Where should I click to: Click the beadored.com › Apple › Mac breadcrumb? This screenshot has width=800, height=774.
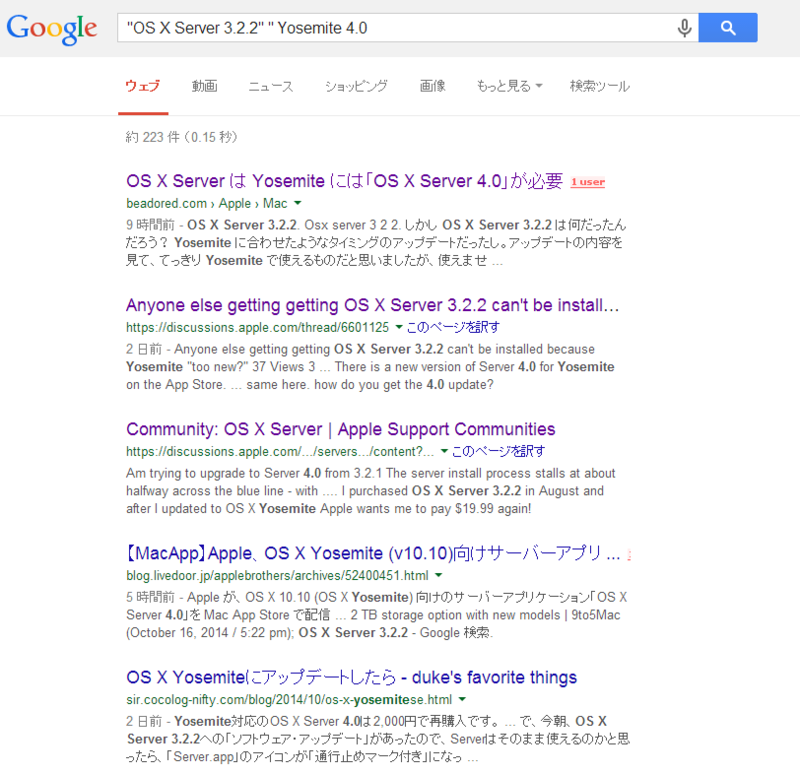point(207,204)
